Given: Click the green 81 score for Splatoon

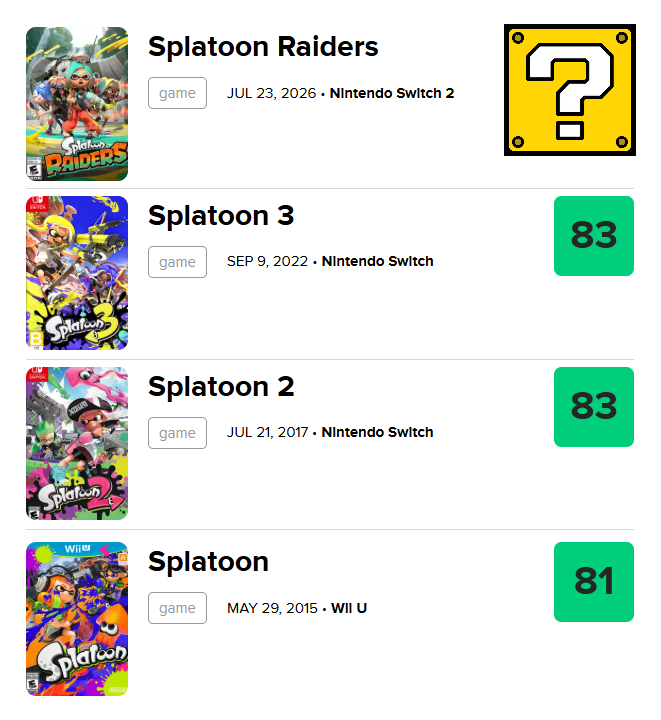Looking at the screenshot, I should click(x=594, y=582).
